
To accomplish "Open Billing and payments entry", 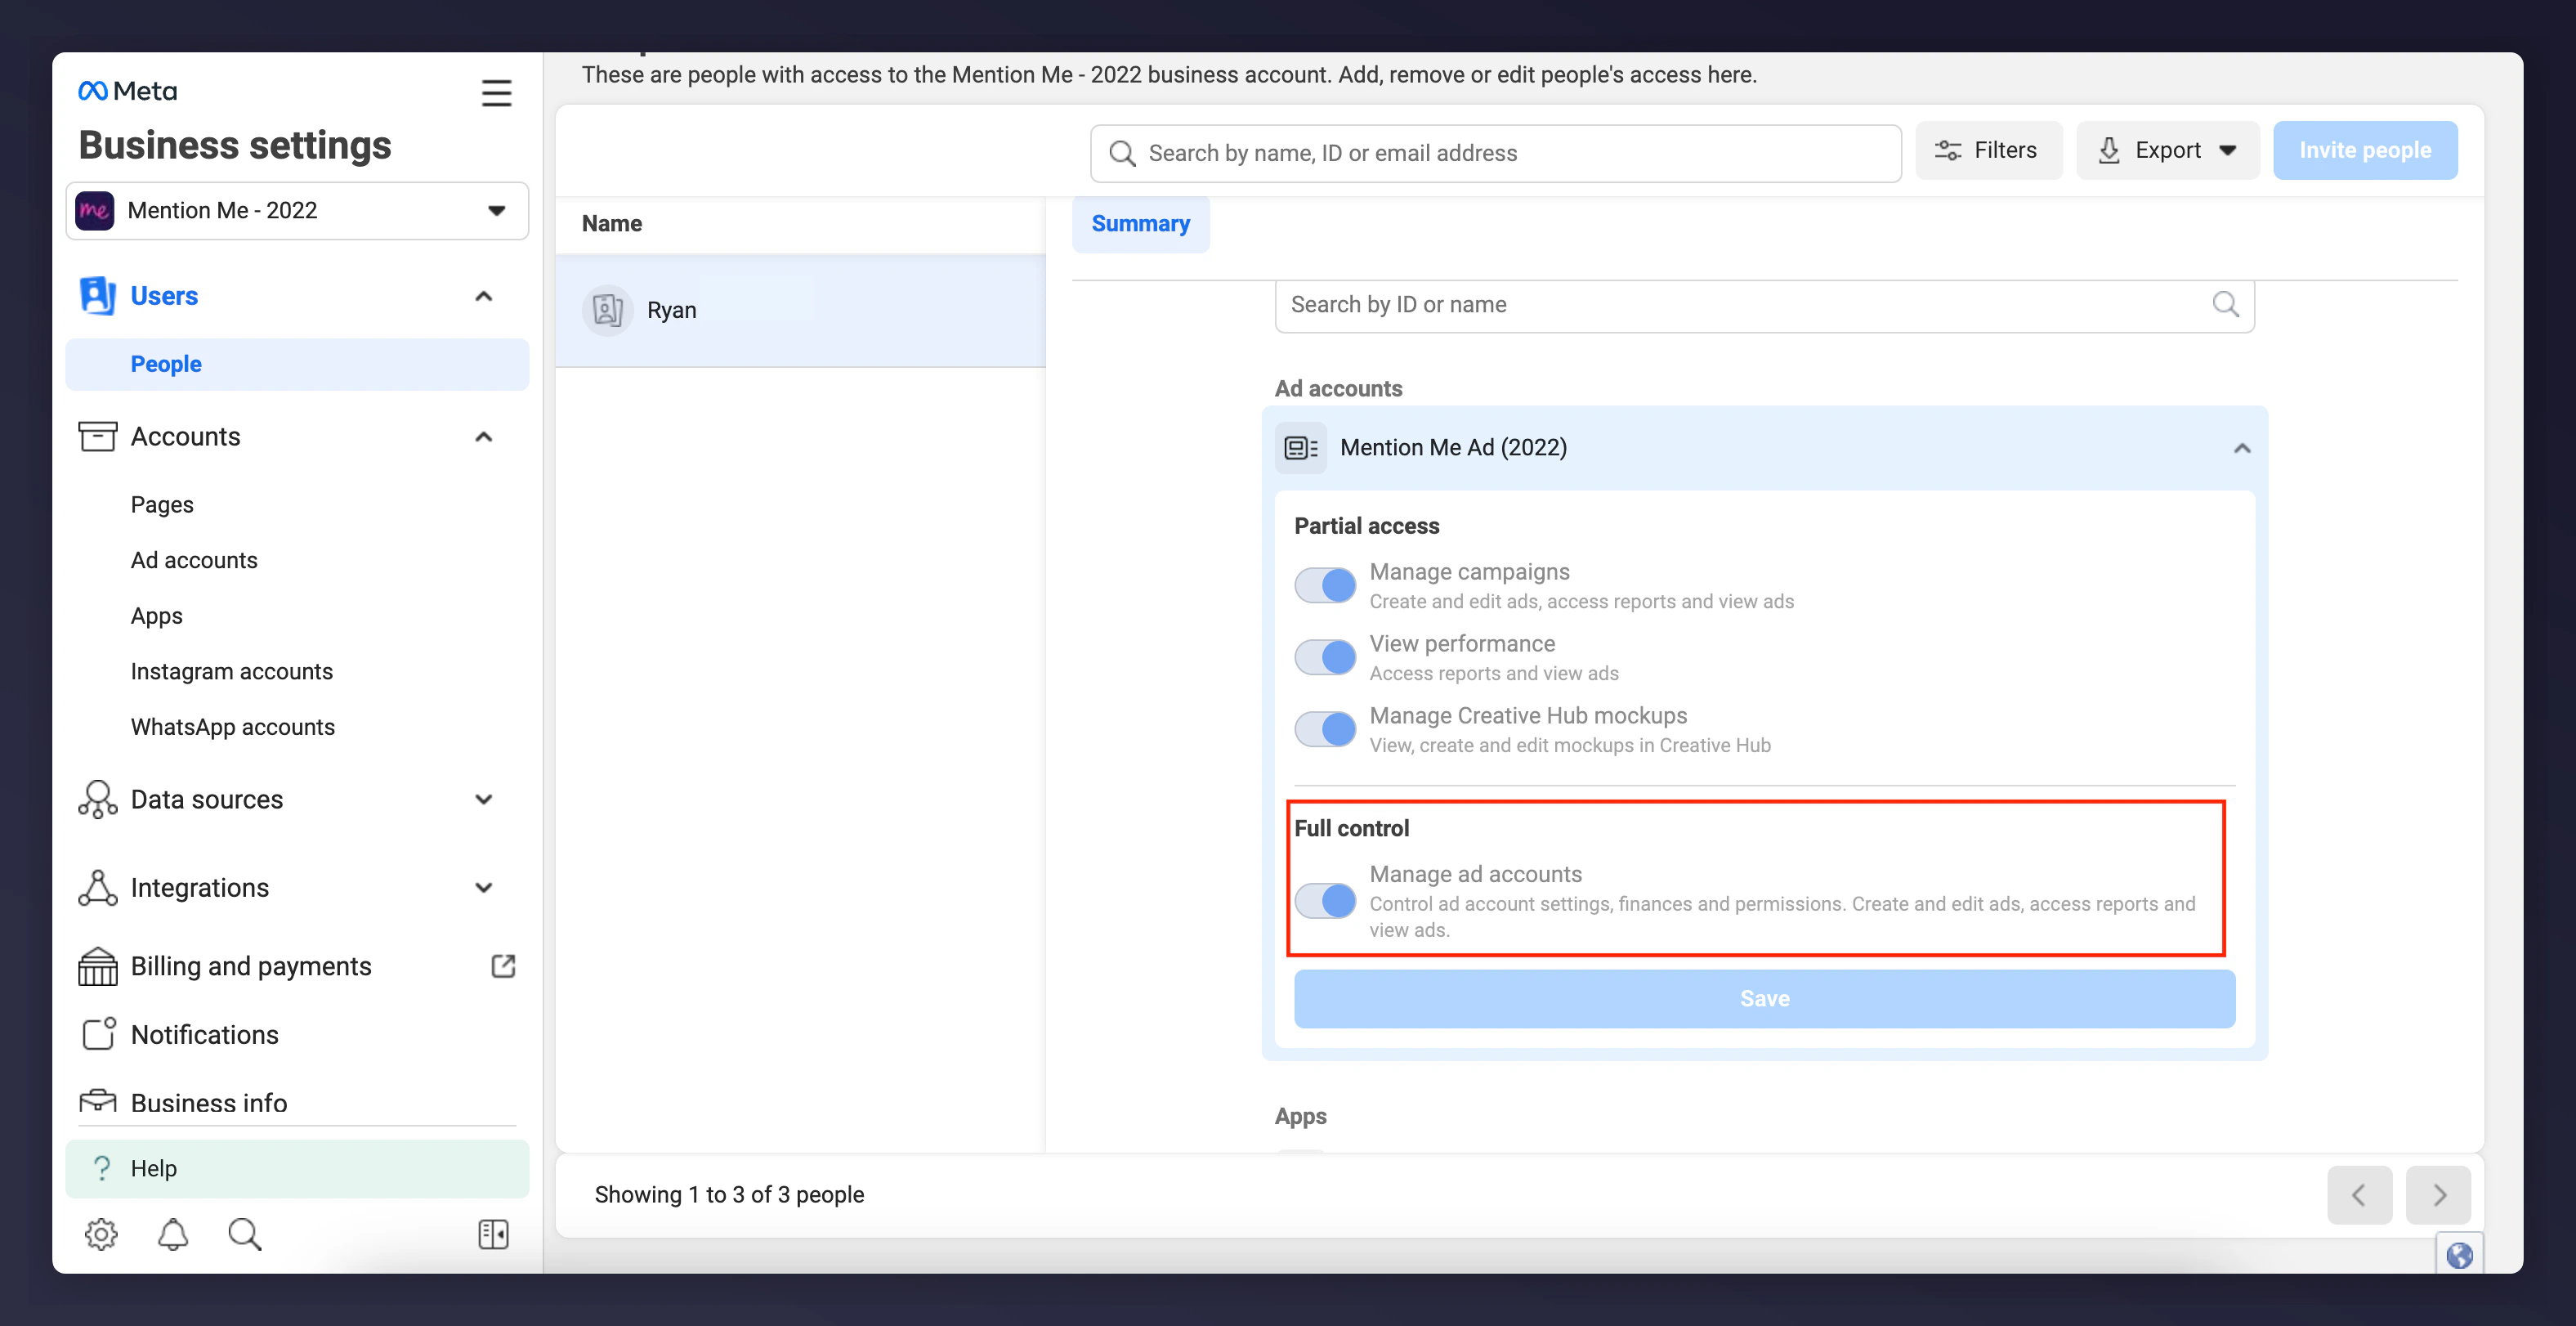I will click(x=251, y=966).
